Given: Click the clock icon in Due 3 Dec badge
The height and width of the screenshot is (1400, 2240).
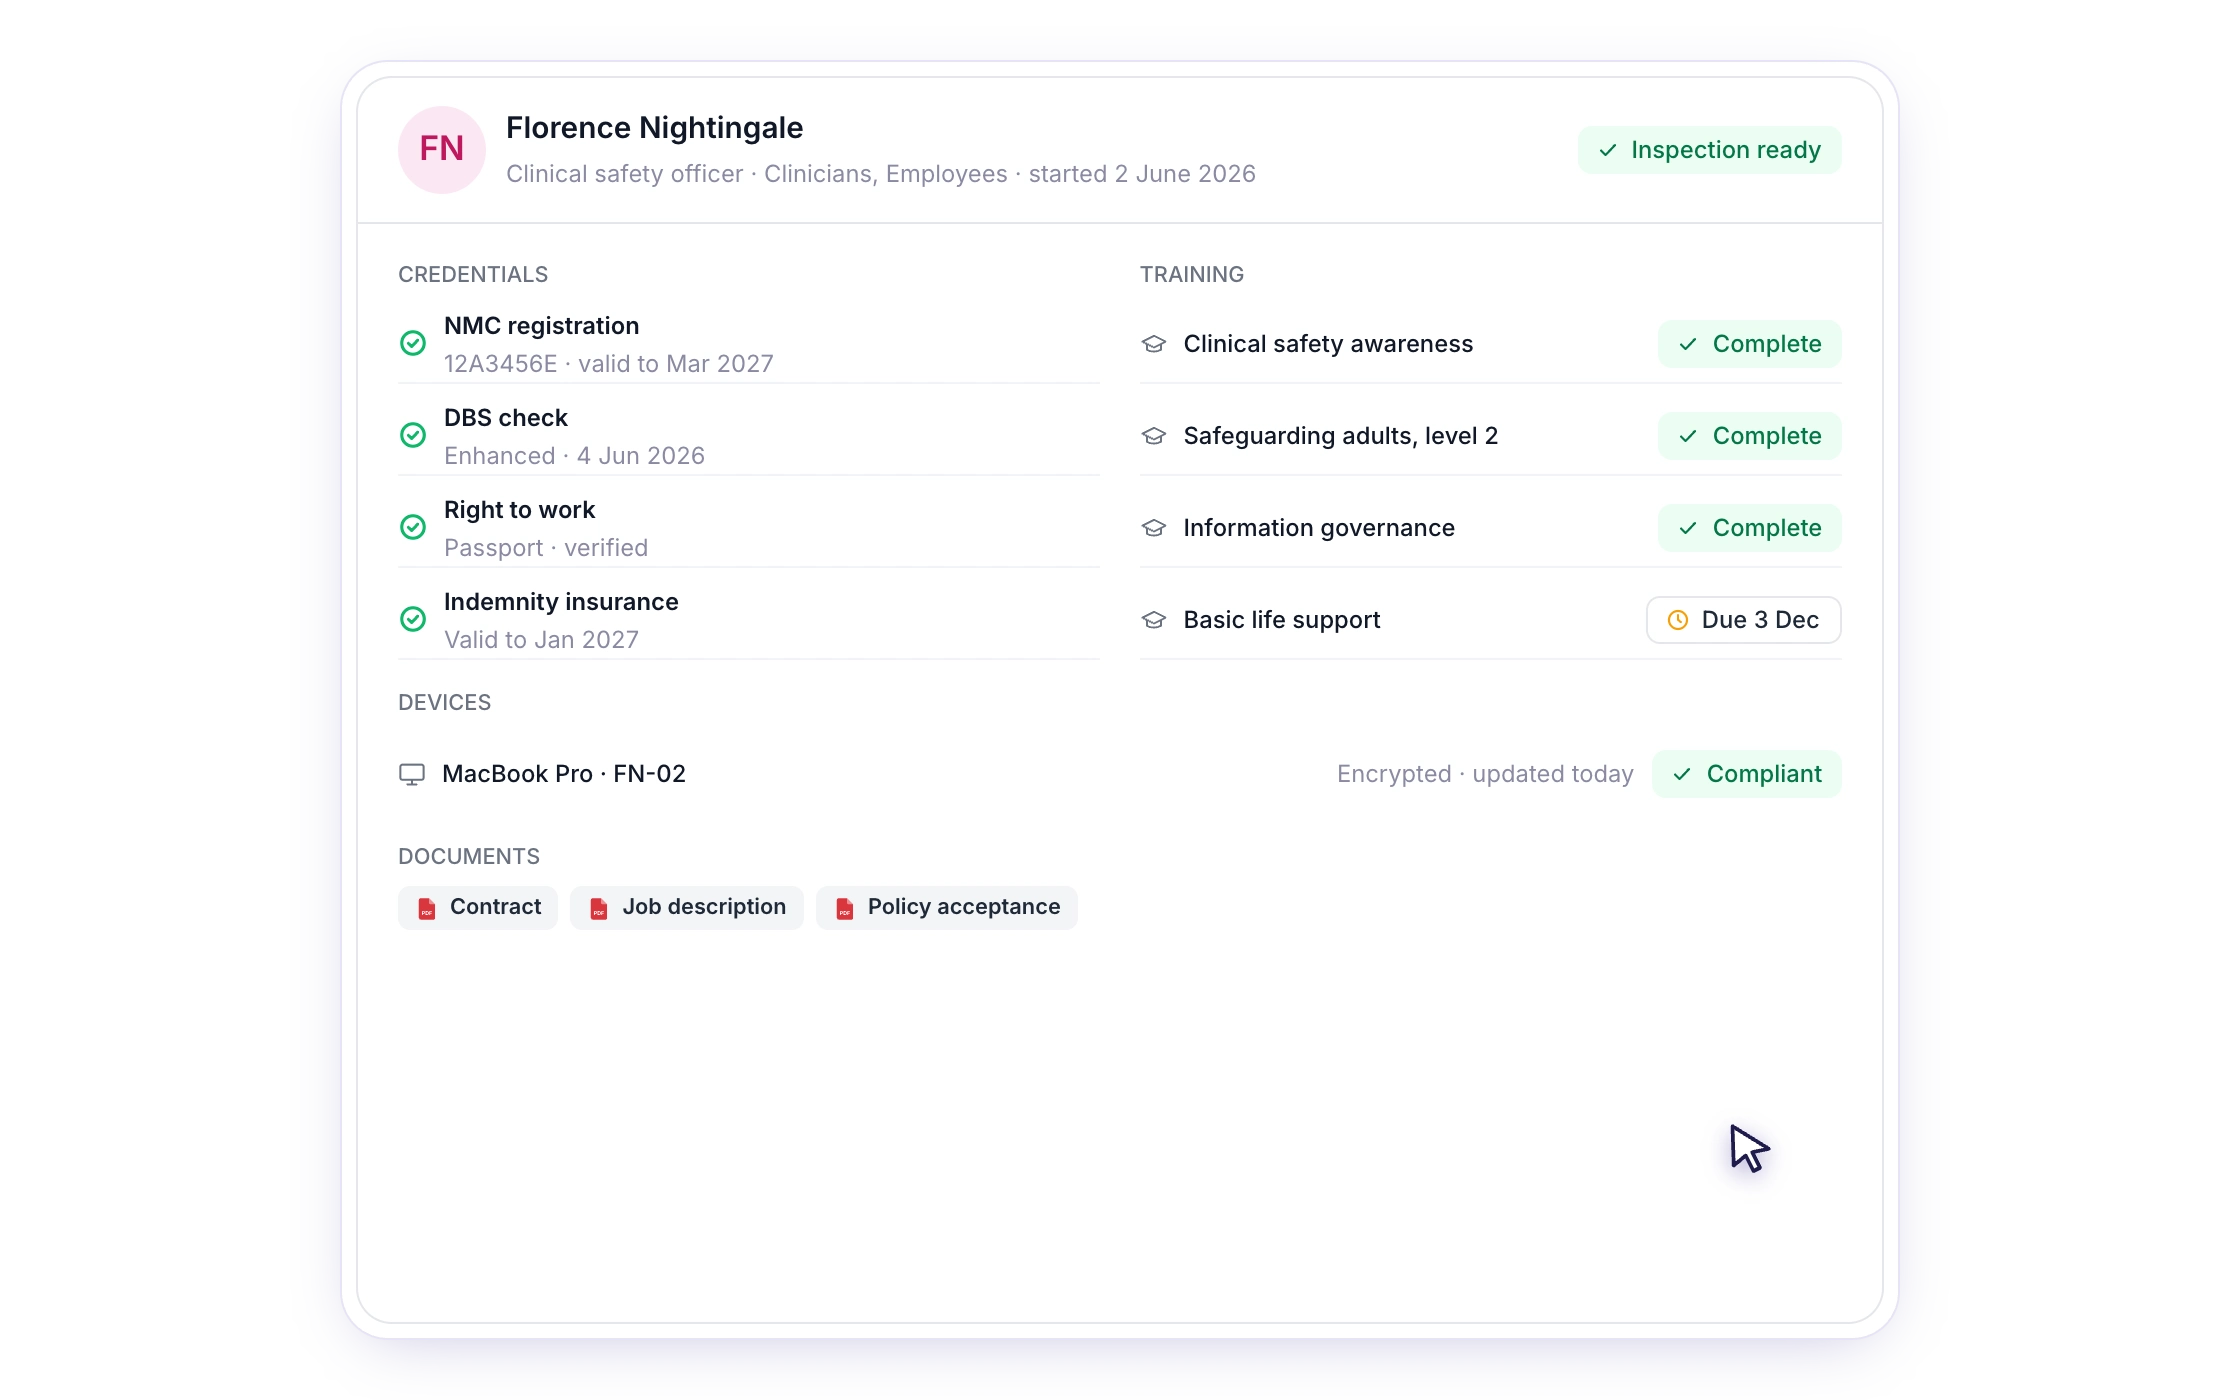Looking at the screenshot, I should point(1678,620).
